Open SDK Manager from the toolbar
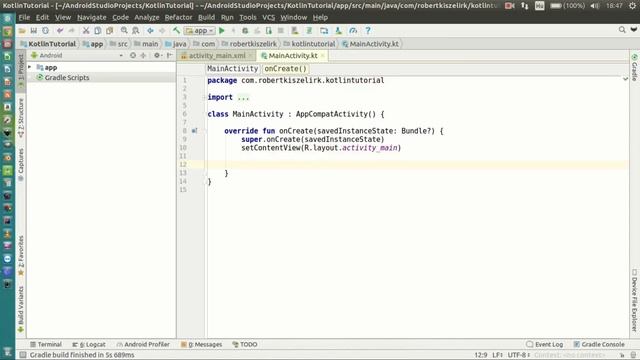 click(x=338, y=31)
